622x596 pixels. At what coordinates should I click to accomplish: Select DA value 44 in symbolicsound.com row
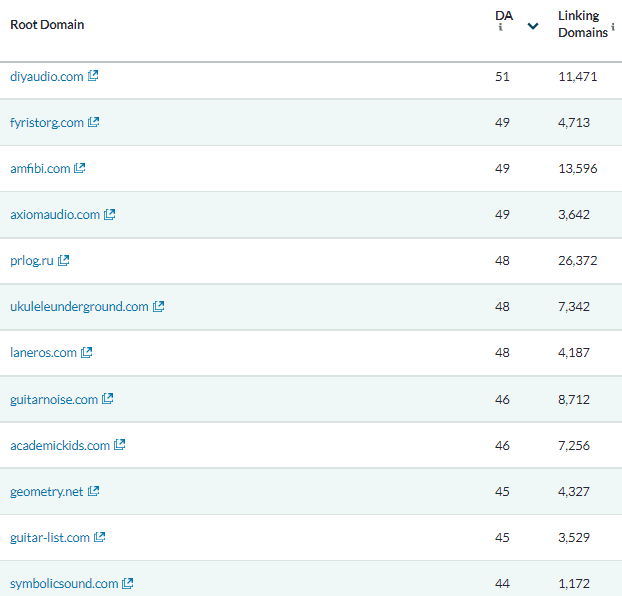point(502,583)
